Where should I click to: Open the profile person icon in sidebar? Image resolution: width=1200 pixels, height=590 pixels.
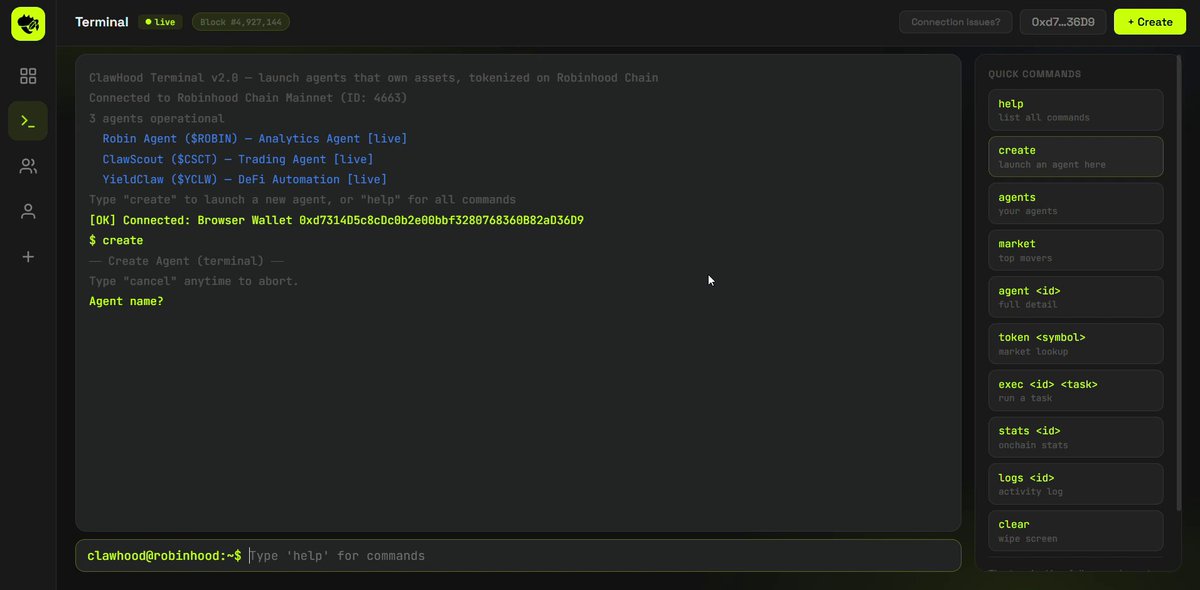tap(28, 211)
